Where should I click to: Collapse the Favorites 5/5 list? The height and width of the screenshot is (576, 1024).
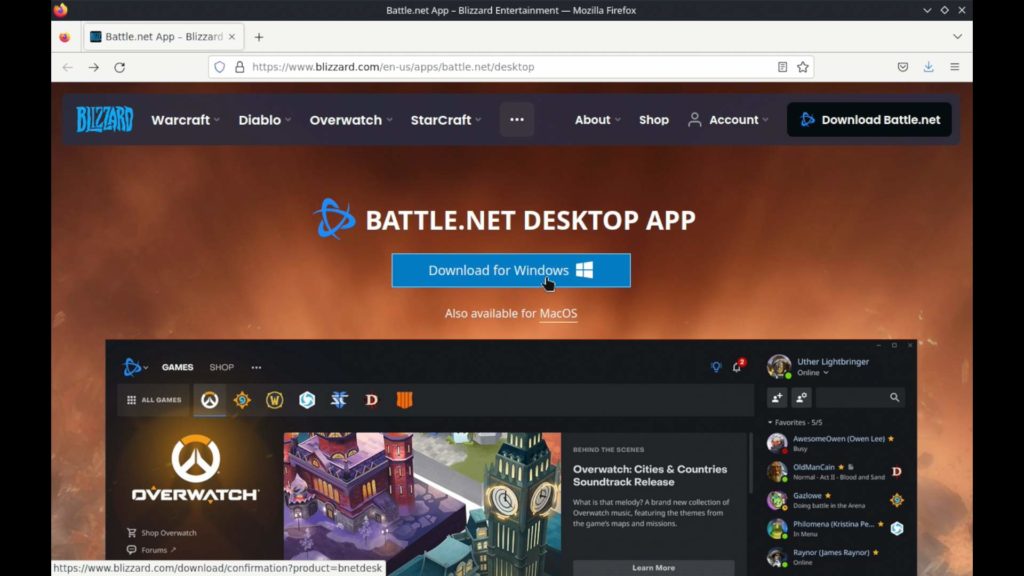point(795,423)
